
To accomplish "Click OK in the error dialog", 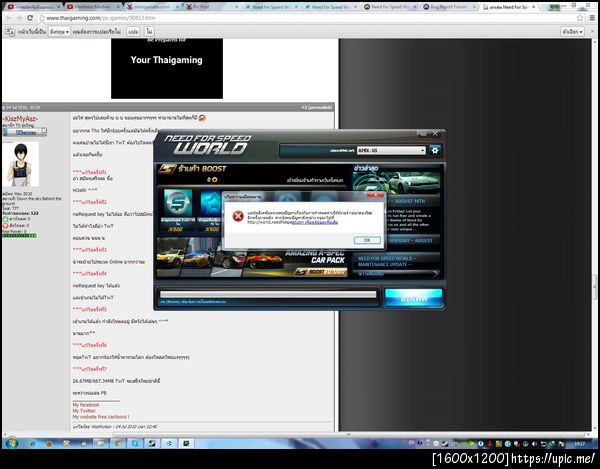I will coord(367,240).
